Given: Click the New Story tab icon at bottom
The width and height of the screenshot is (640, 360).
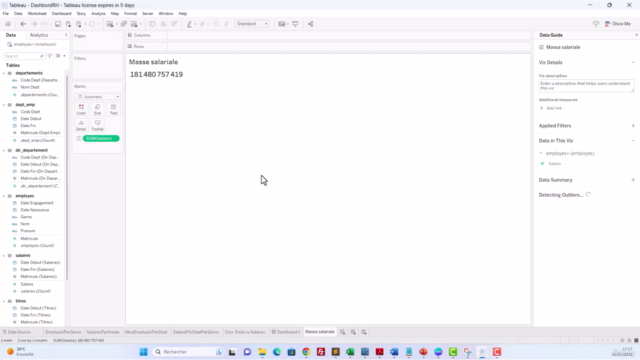Looking at the screenshot, I should [364, 332].
